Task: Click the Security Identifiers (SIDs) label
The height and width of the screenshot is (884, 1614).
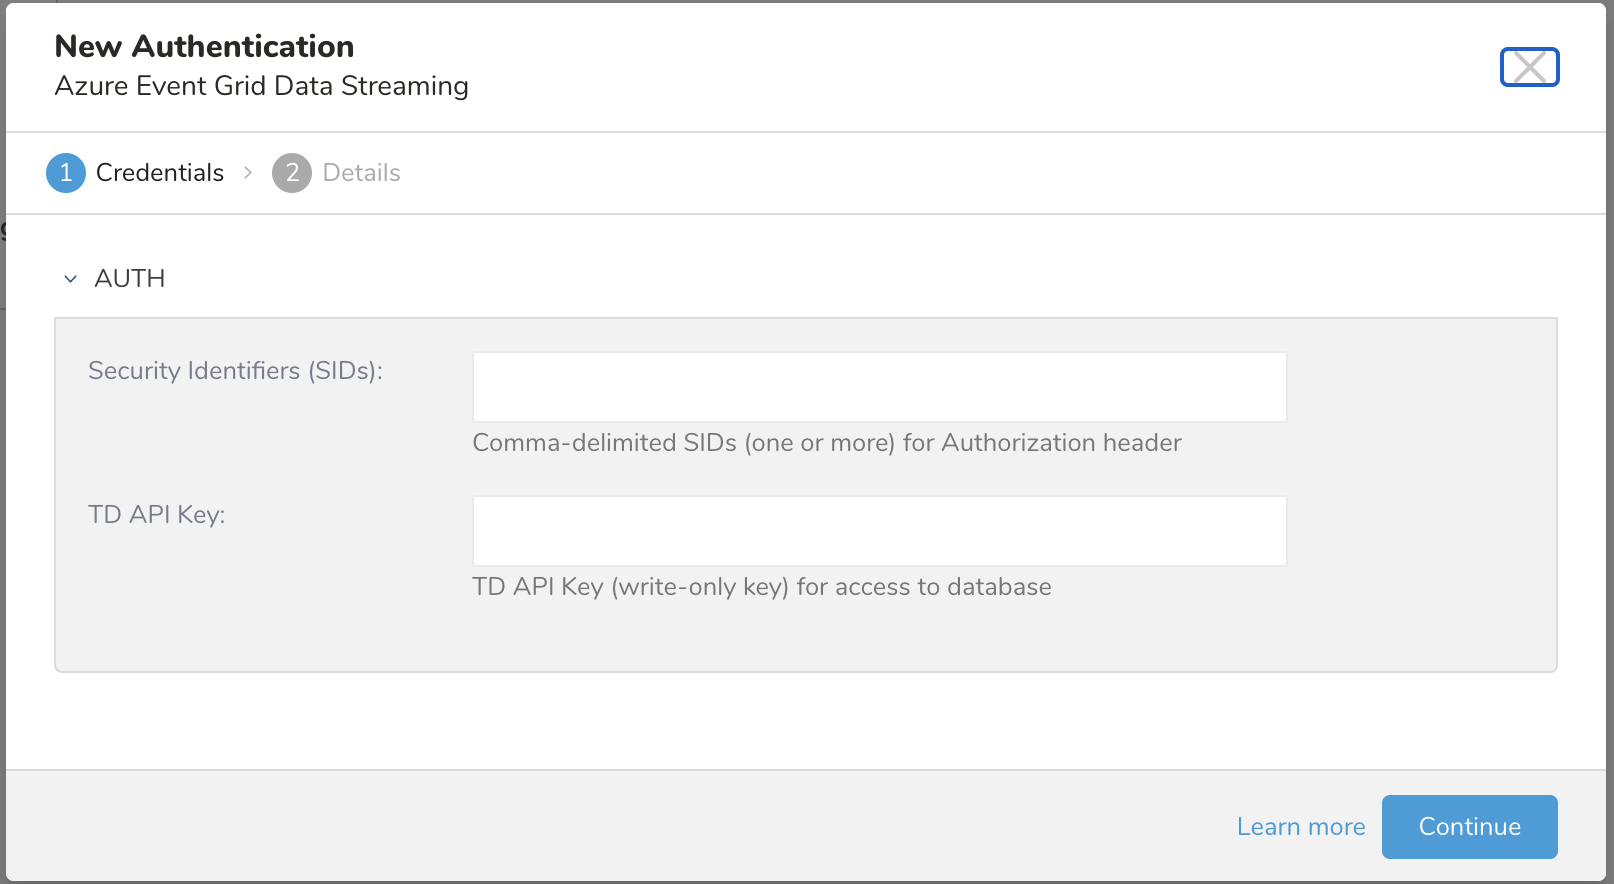Action: 235,371
